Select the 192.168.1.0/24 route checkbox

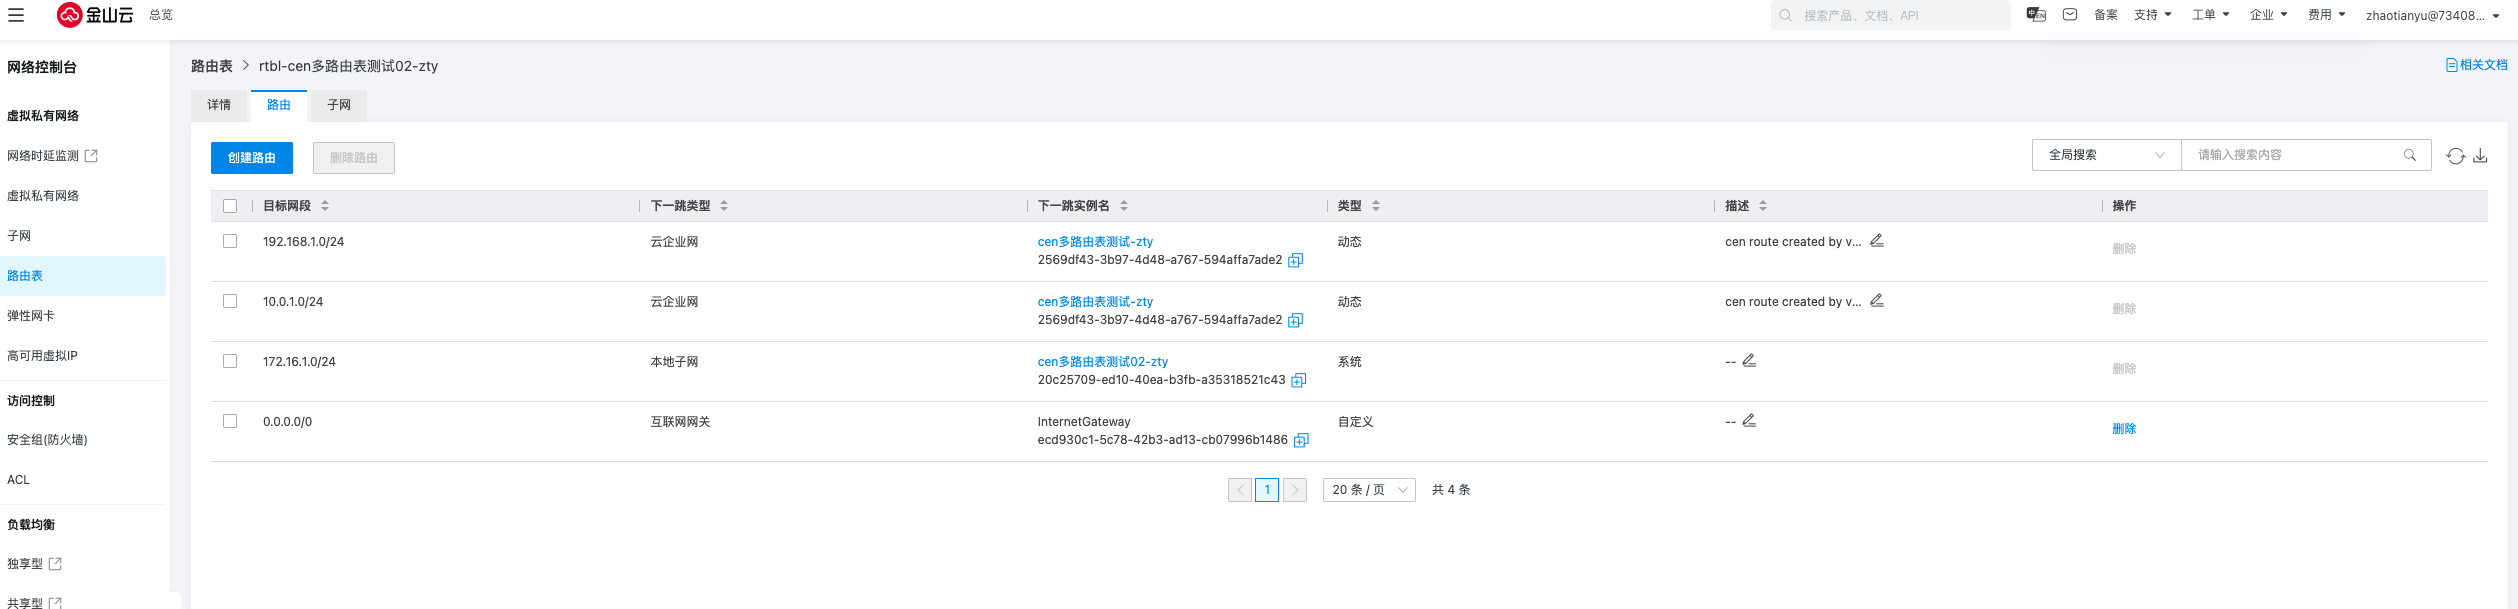click(x=230, y=241)
